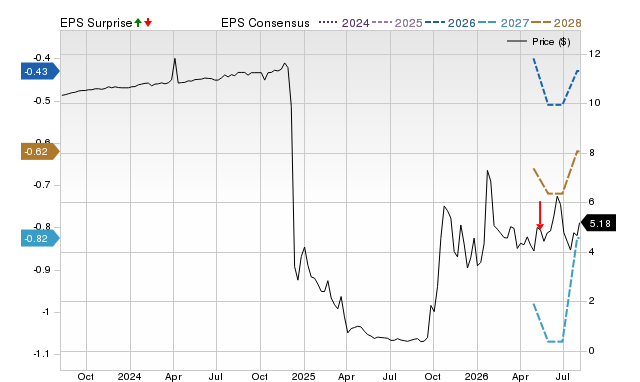Click the x-axis label 2026
Image resolution: width=640 pixels, height=382 pixels.
coord(476,377)
